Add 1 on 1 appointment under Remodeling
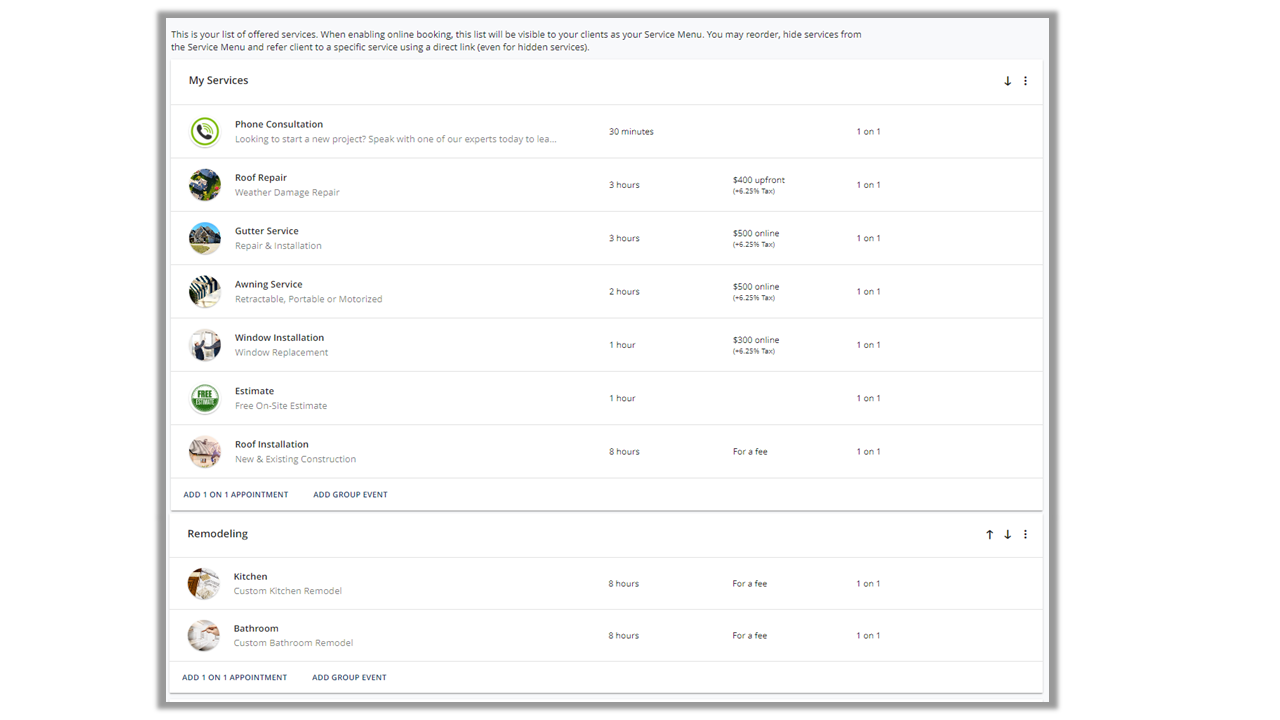 tap(234, 678)
